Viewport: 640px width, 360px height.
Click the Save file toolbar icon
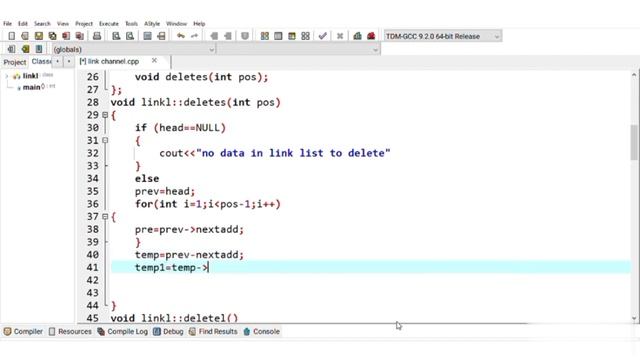(39, 36)
